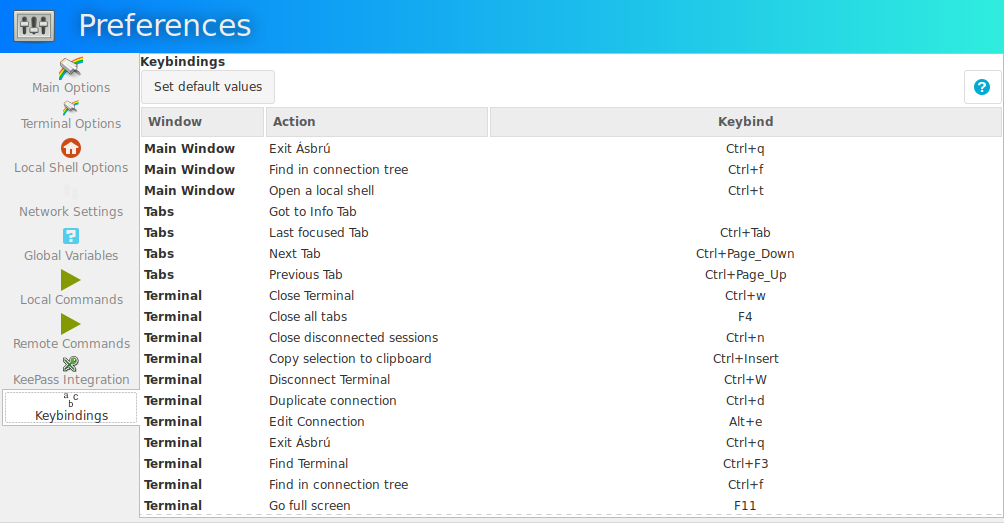Click the Ctrl+d keybind cell
This screenshot has width=1004, height=523.
[x=745, y=401]
